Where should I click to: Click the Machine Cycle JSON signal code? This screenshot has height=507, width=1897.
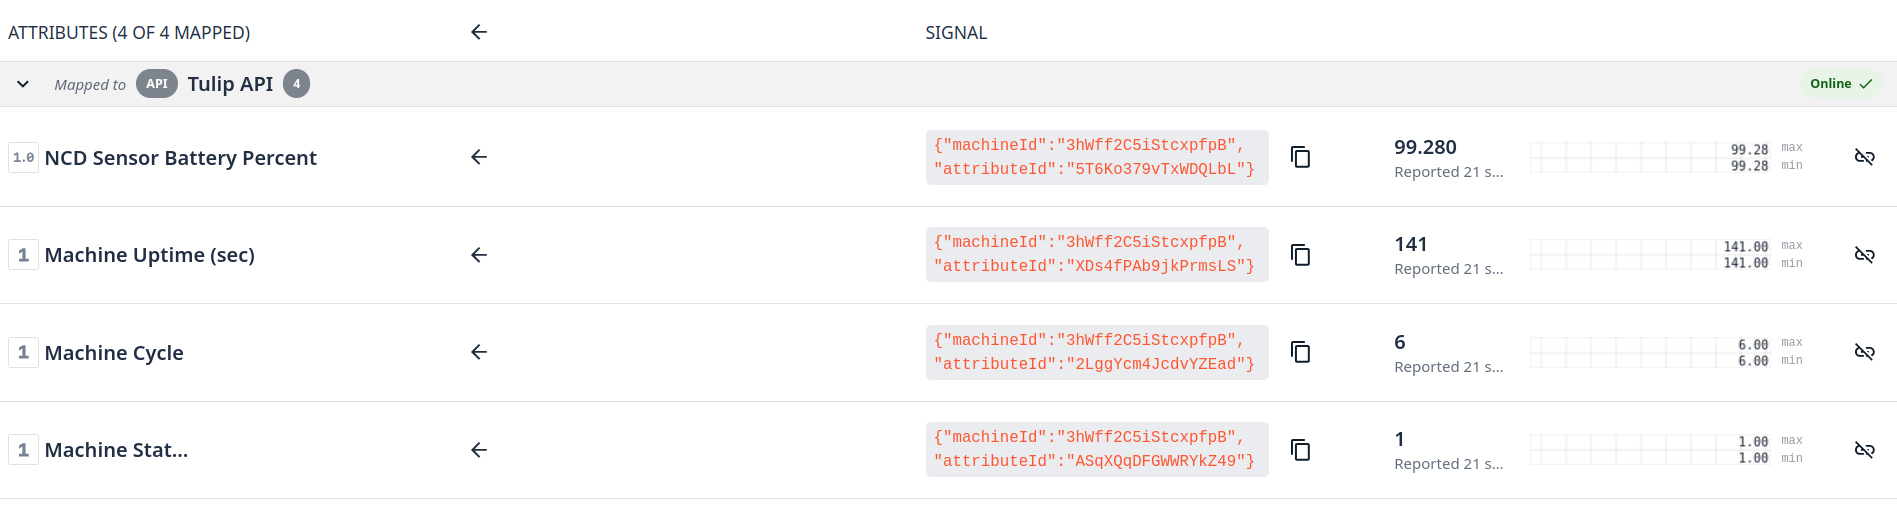[x=1096, y=352]
